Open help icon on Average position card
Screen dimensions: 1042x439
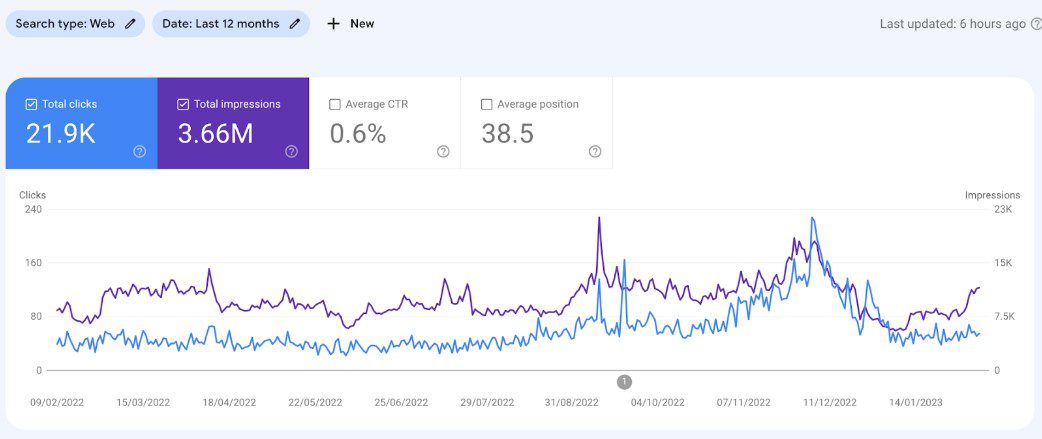coord(595,151)
